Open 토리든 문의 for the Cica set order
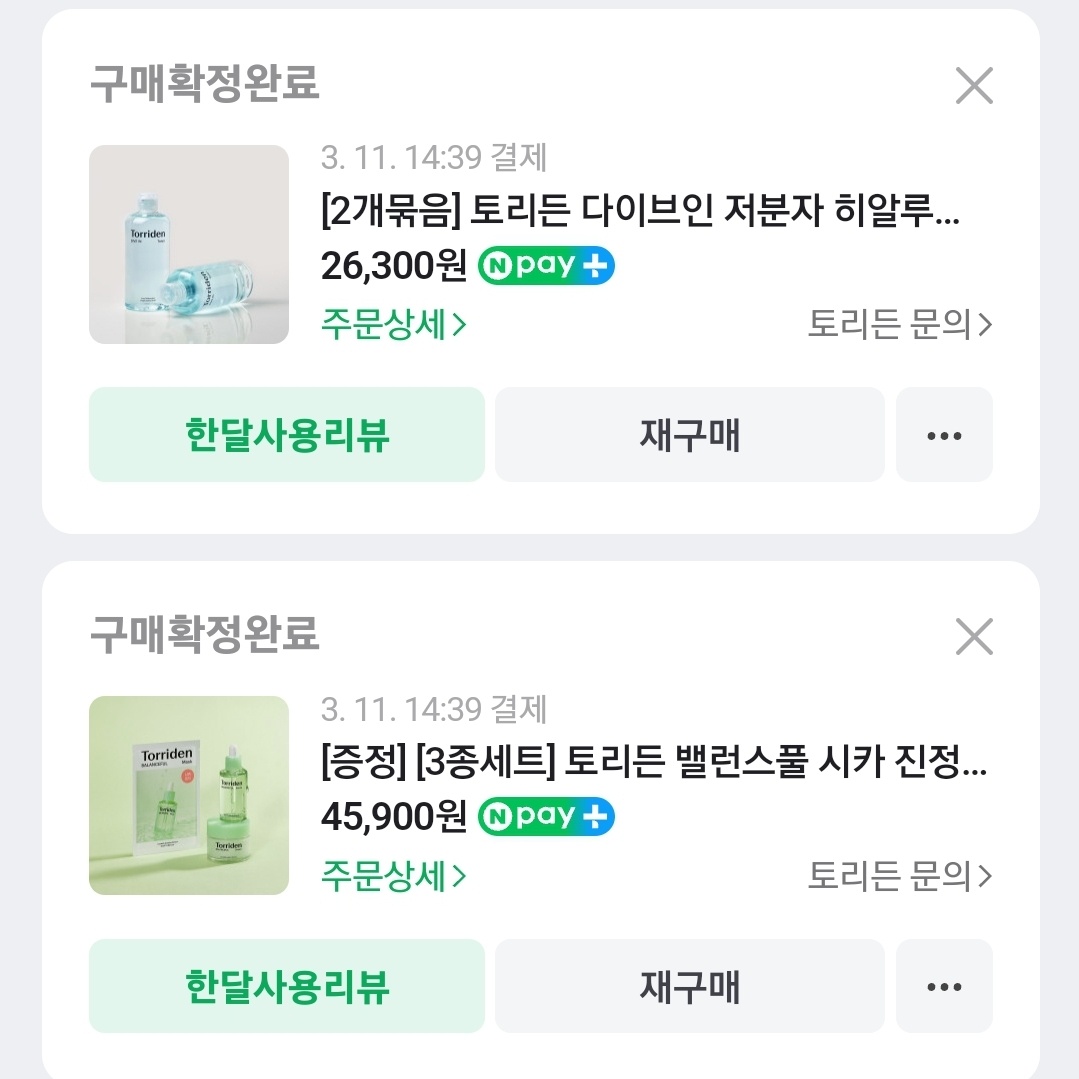This screenshot has width=1079, height=1079. point(899,876)
